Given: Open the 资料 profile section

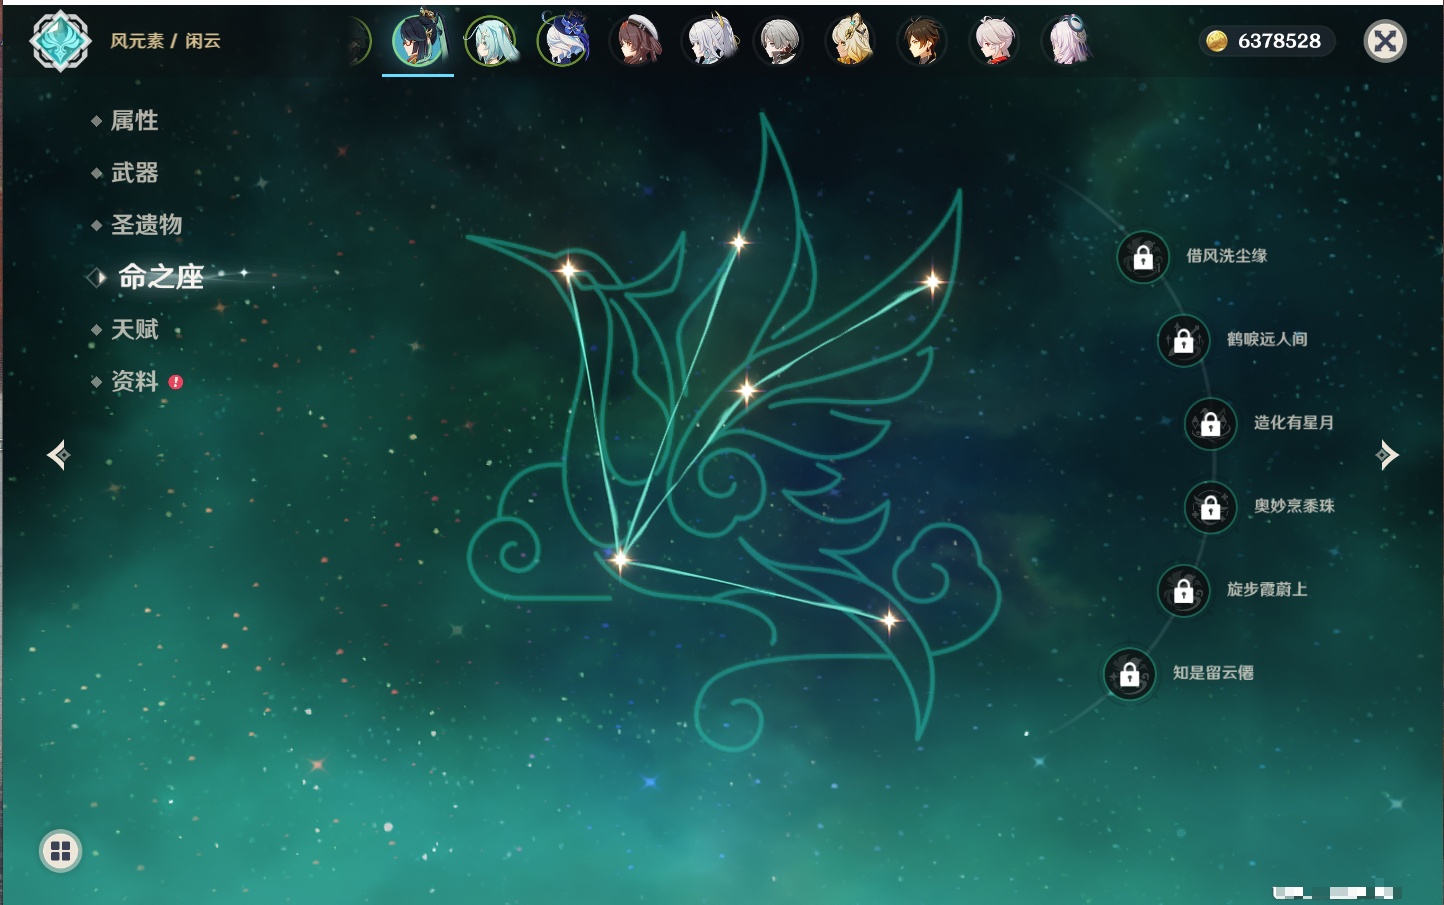Looking at the screenshot, I should coord(134,381).
